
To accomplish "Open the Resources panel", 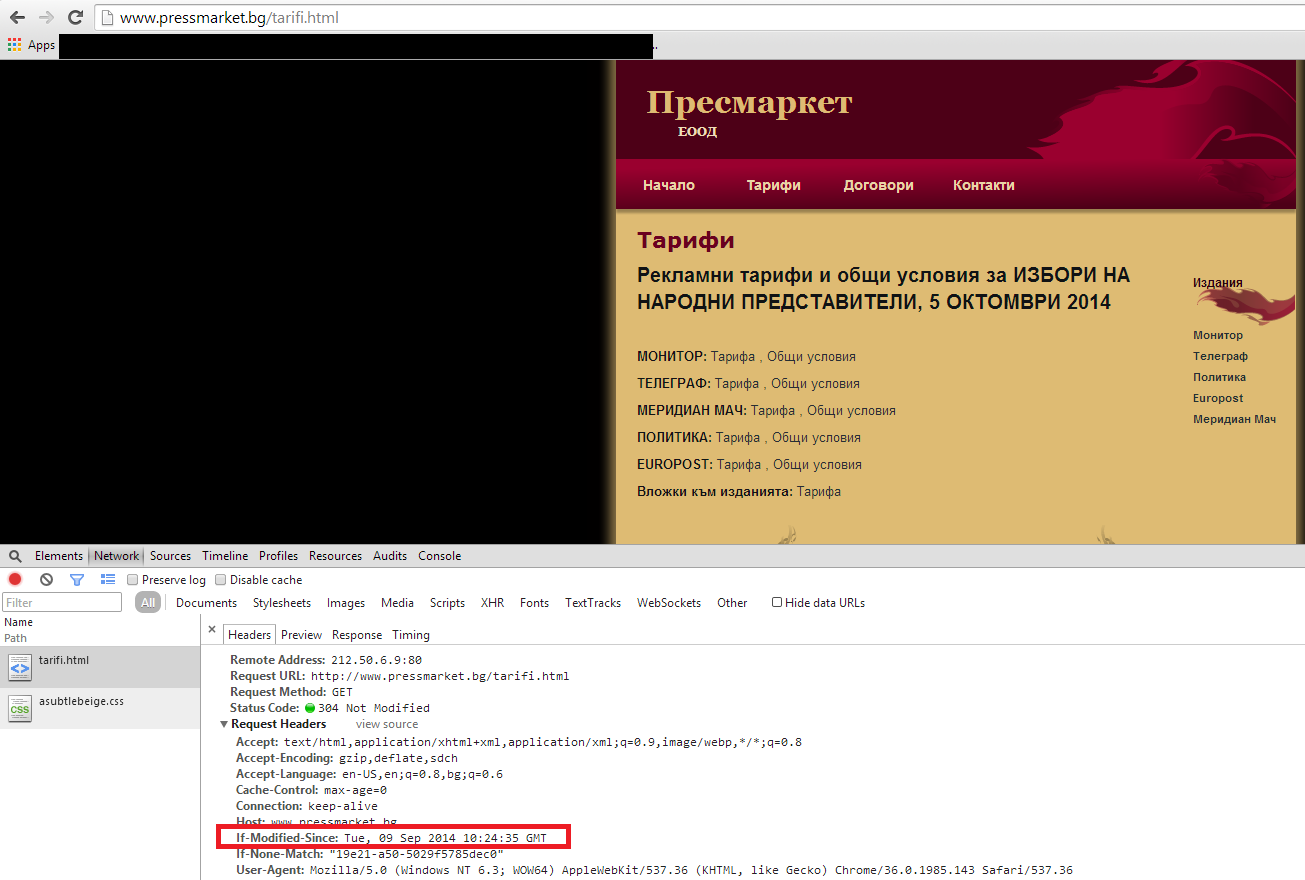I will 335,556.
